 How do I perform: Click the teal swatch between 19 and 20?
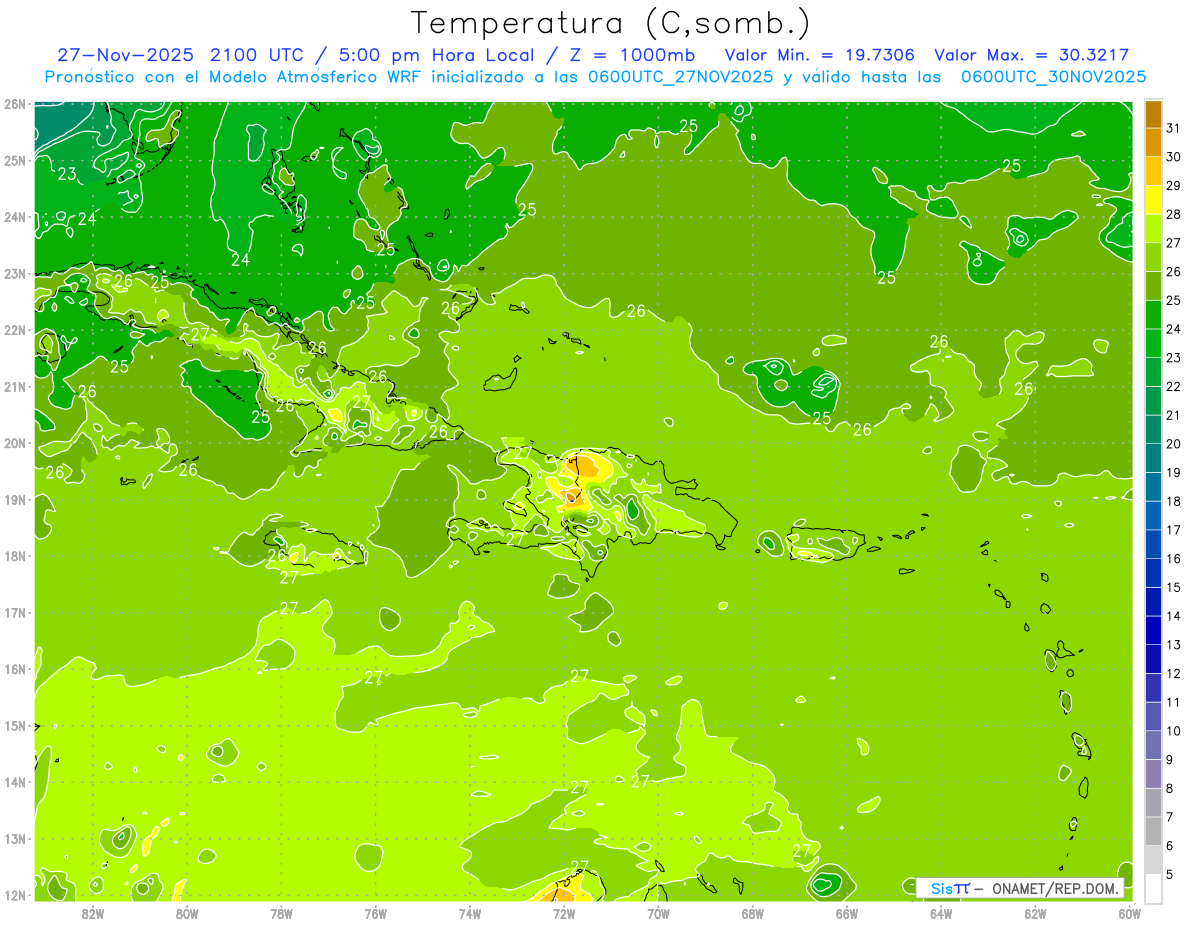tap(1153, 458)
